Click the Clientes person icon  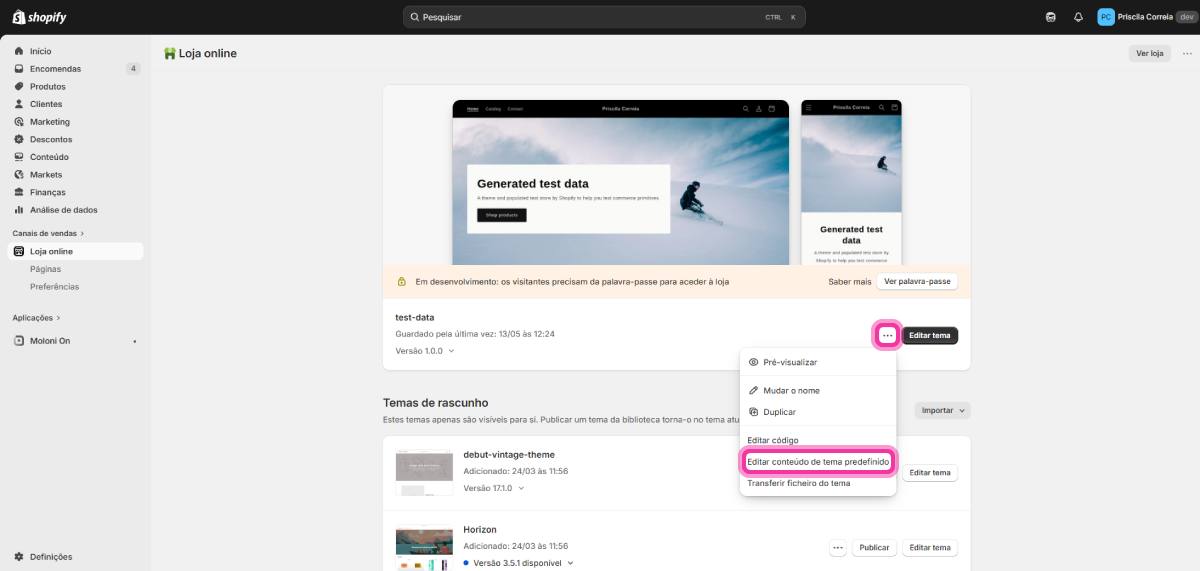pyautogui.click(x=20, y=104)
